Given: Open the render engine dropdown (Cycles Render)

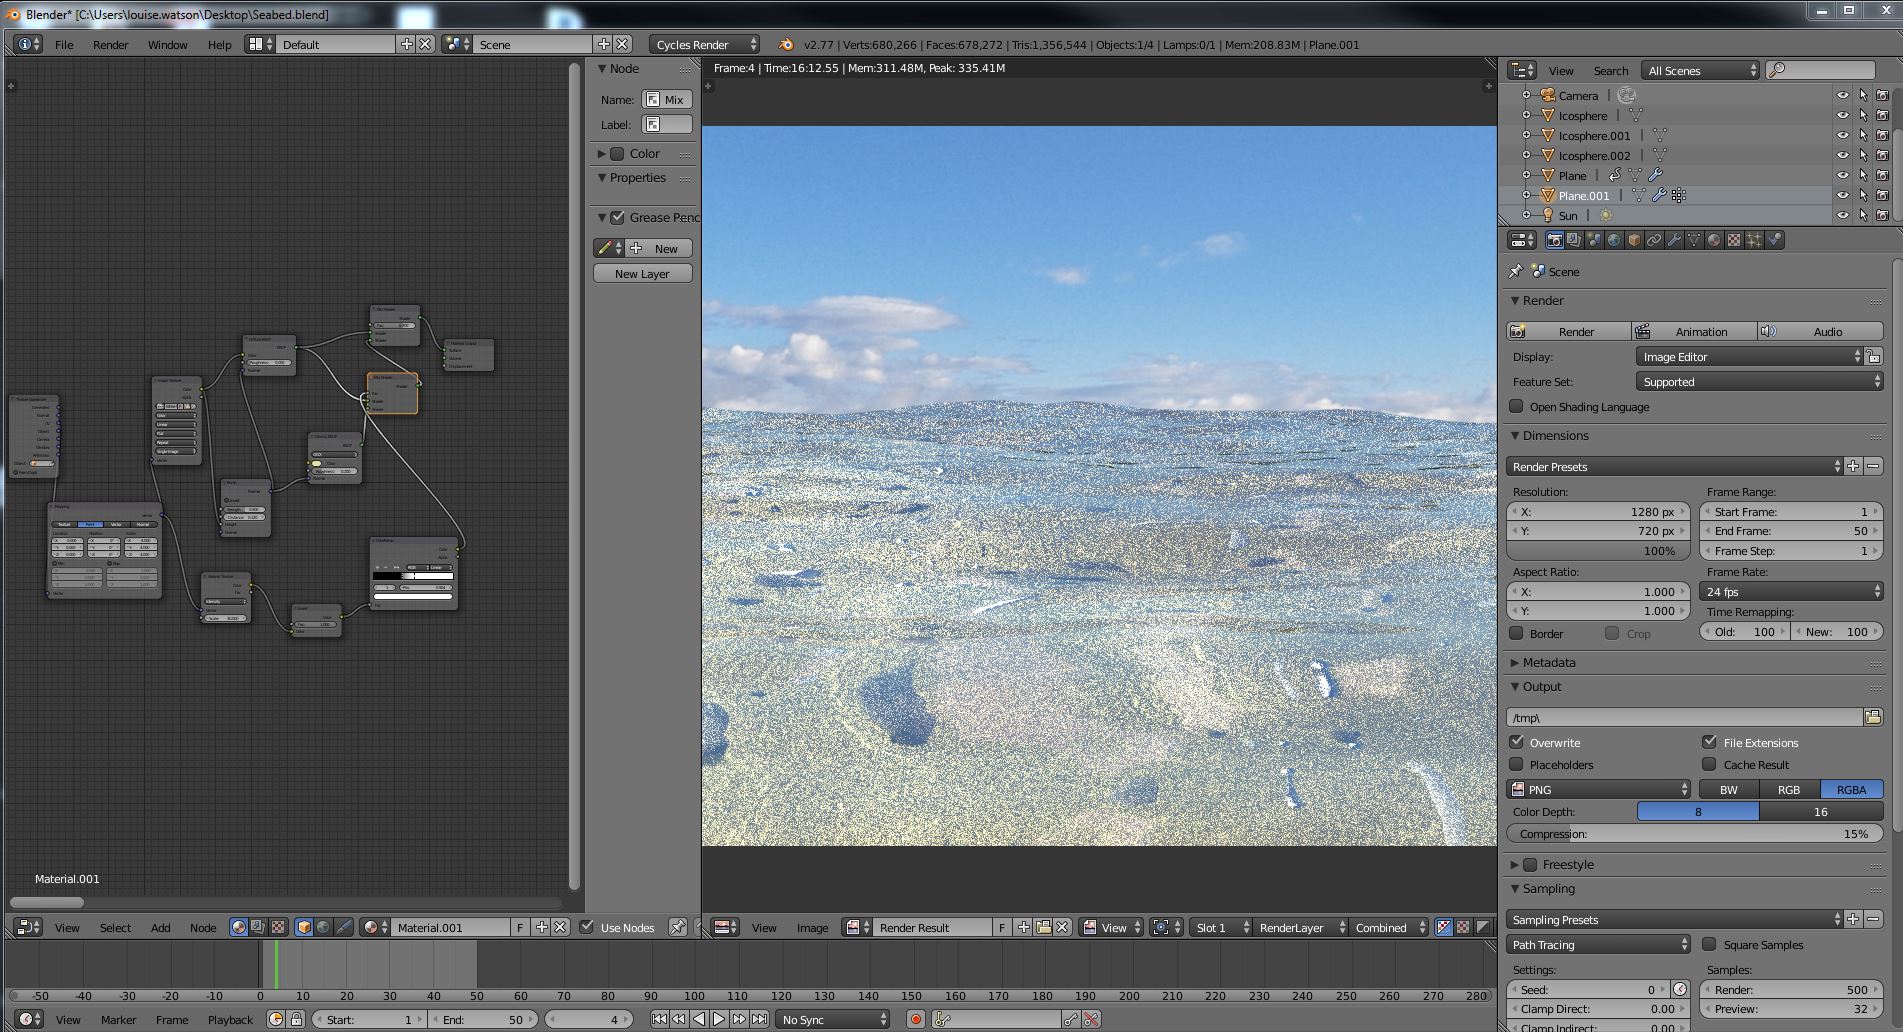Looking at the screenshot, I should pyautogui.click(x=704, y=44).
